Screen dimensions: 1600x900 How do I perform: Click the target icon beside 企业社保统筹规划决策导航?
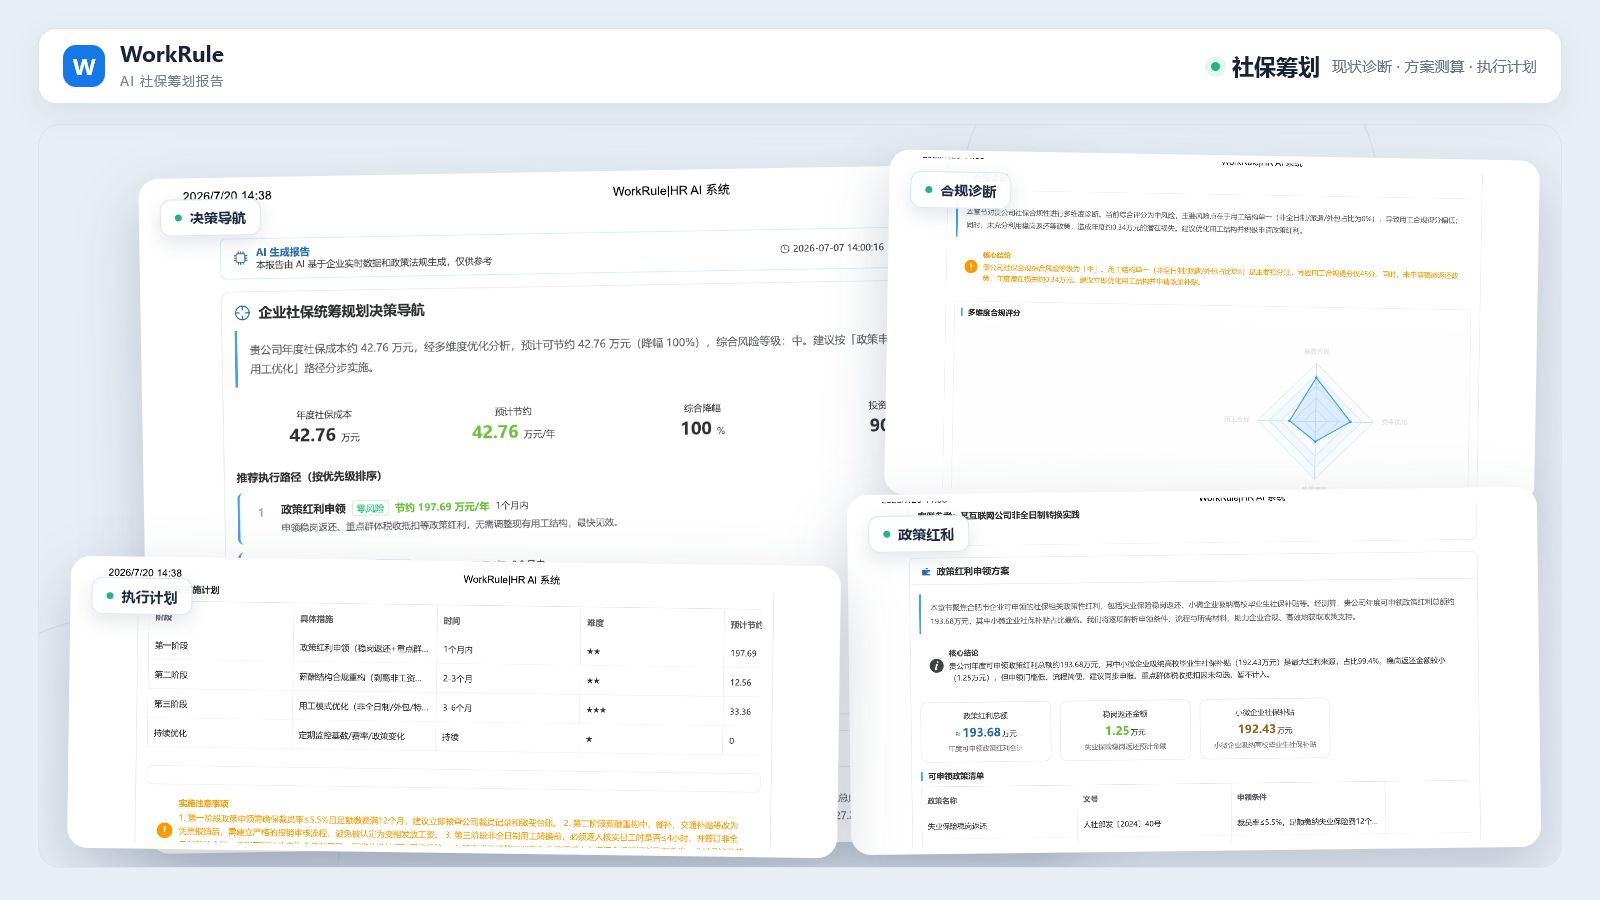(x=242, y=313)
